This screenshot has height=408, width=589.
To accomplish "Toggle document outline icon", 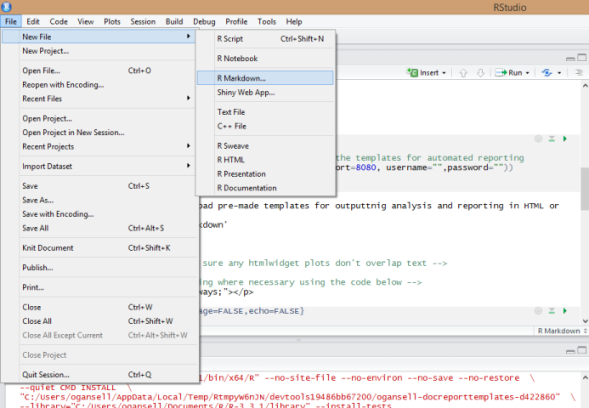I will coord(578,73).
